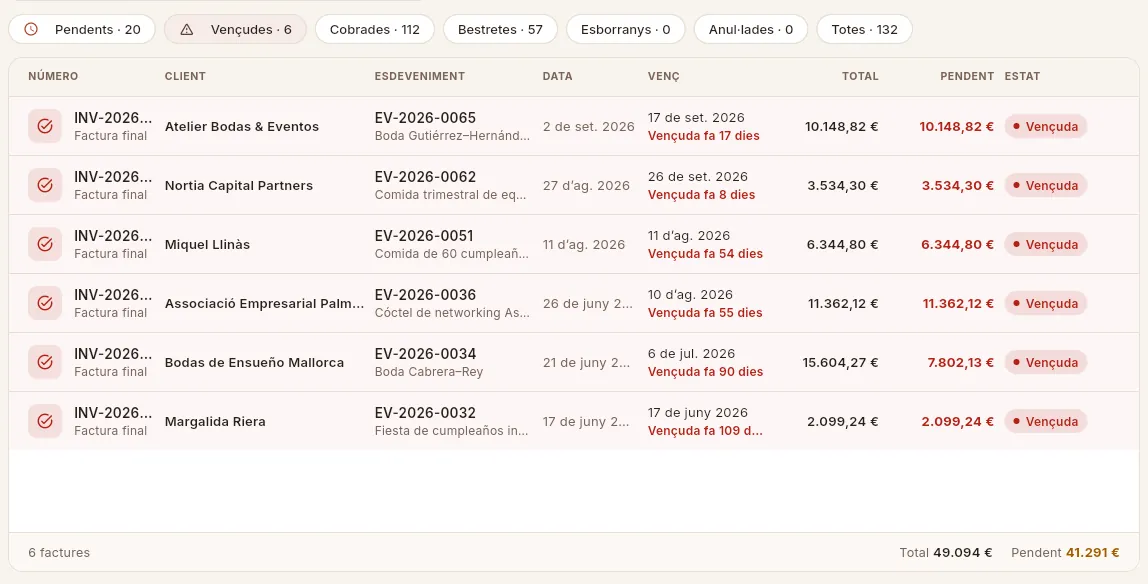Screen dimensions: 1148x584
Task: Open event EV-2026-0062
Action: tap(425, 177)
